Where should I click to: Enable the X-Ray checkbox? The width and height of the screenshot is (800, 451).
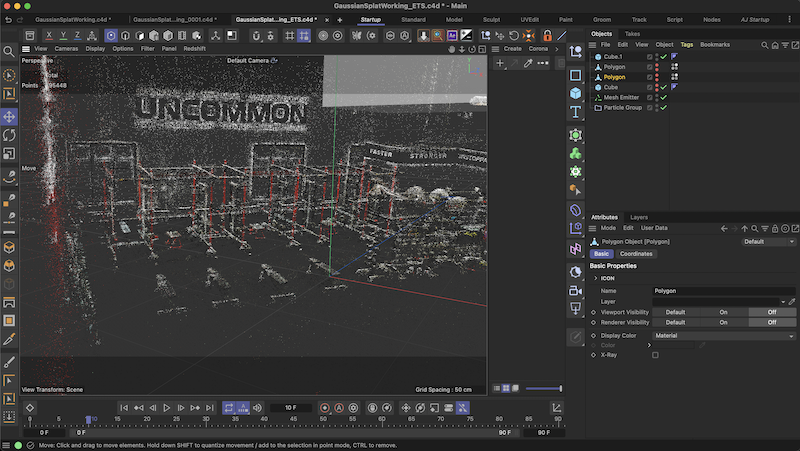[656, 355]
